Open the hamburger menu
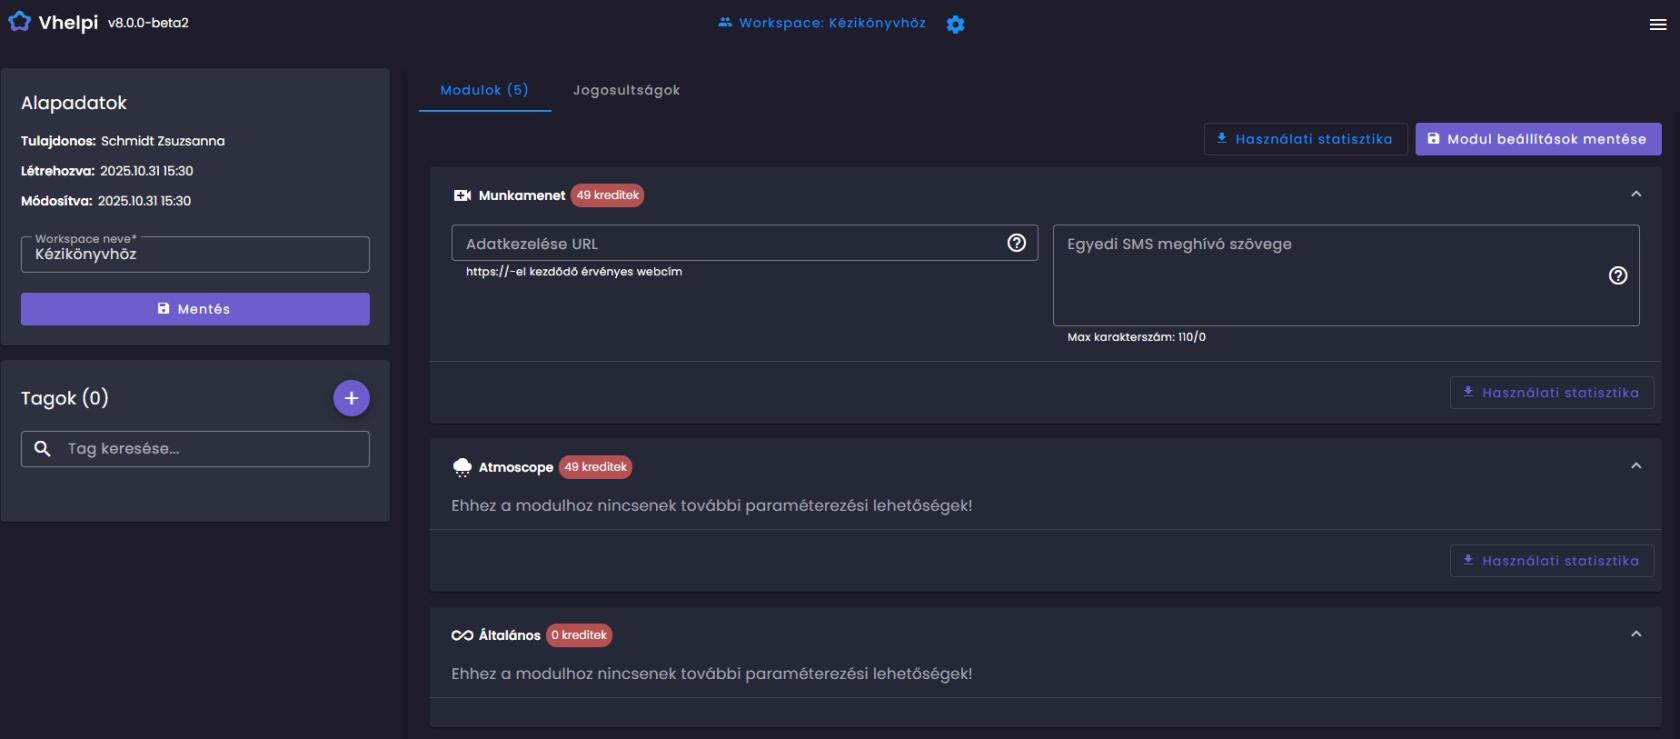The image size is (1680, 739). pos(1657,25)
